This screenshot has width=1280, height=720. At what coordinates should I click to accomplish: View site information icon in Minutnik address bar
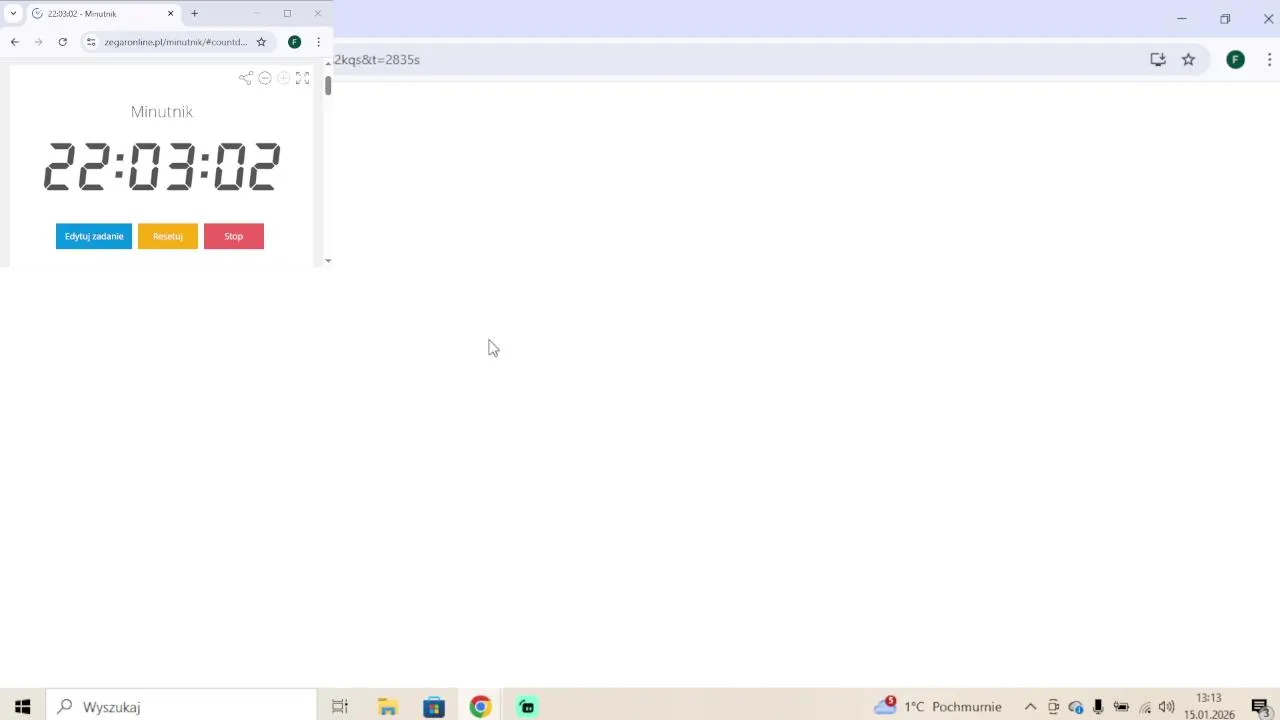[91, 42]
